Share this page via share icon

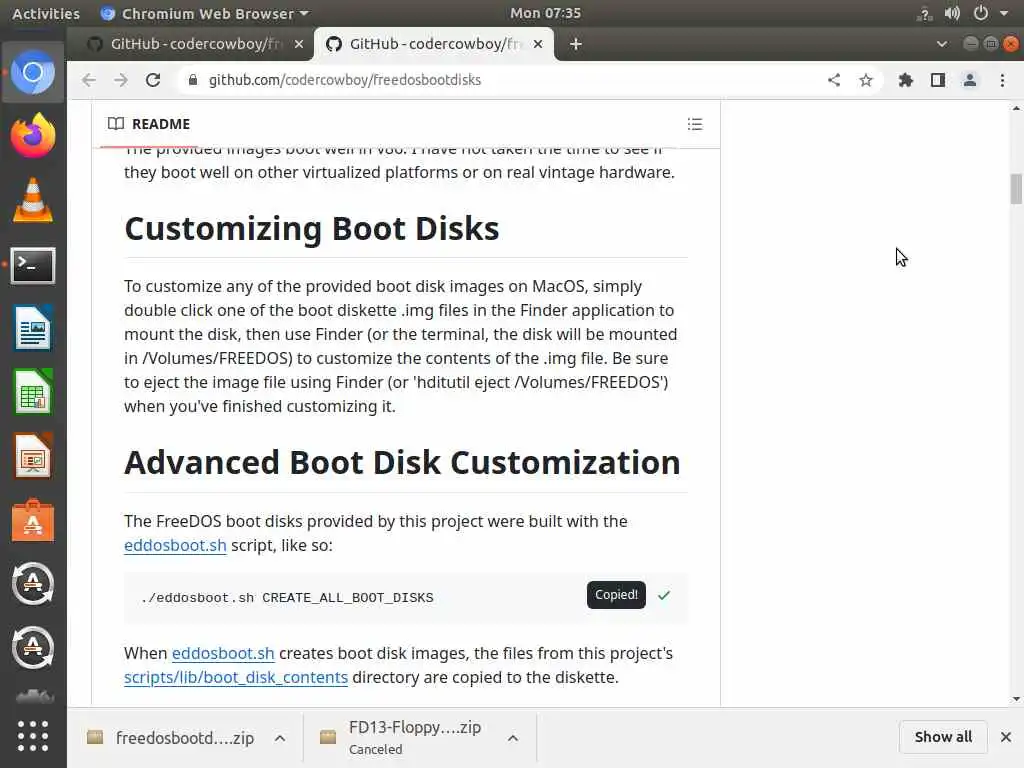click(834, 80)
